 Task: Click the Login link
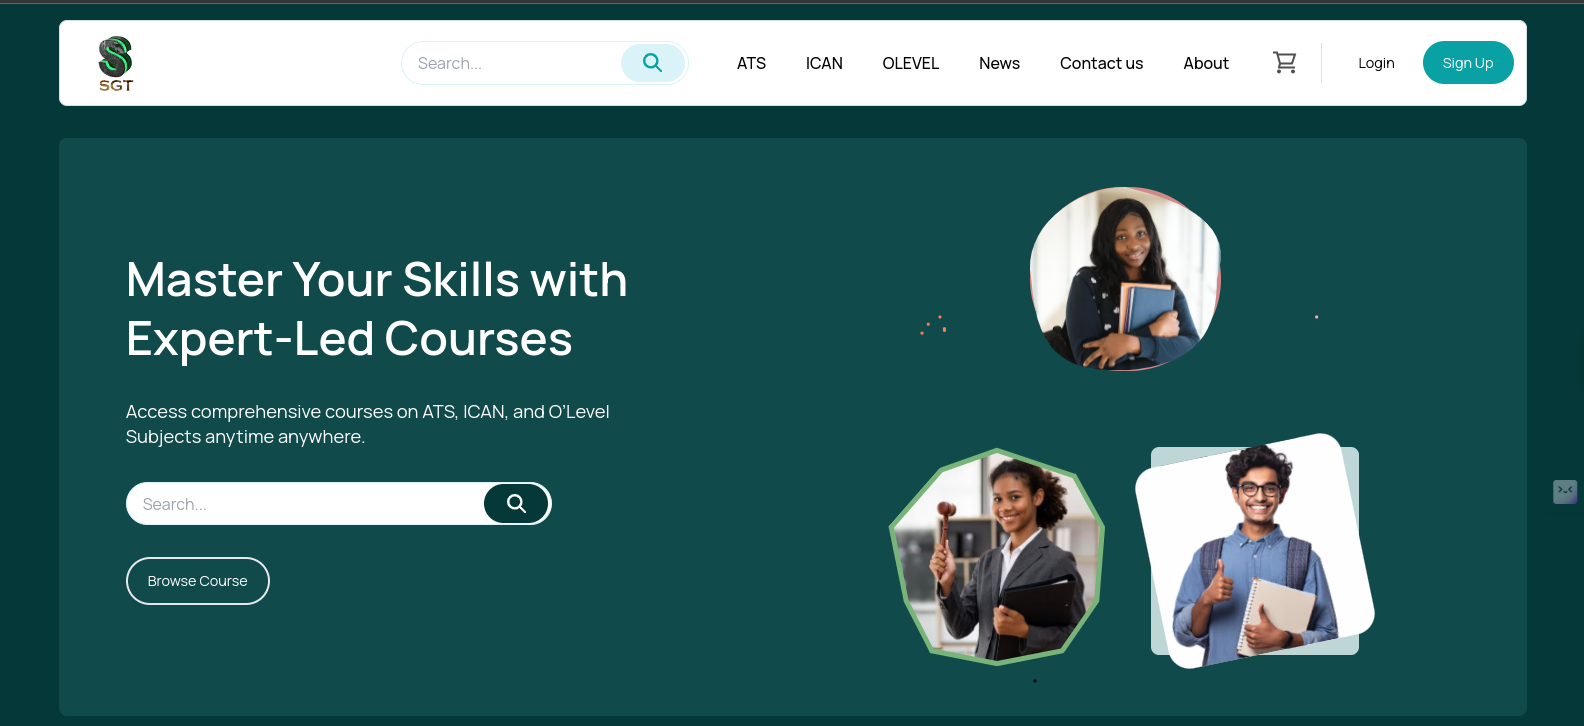click(x=1376, y=63)
